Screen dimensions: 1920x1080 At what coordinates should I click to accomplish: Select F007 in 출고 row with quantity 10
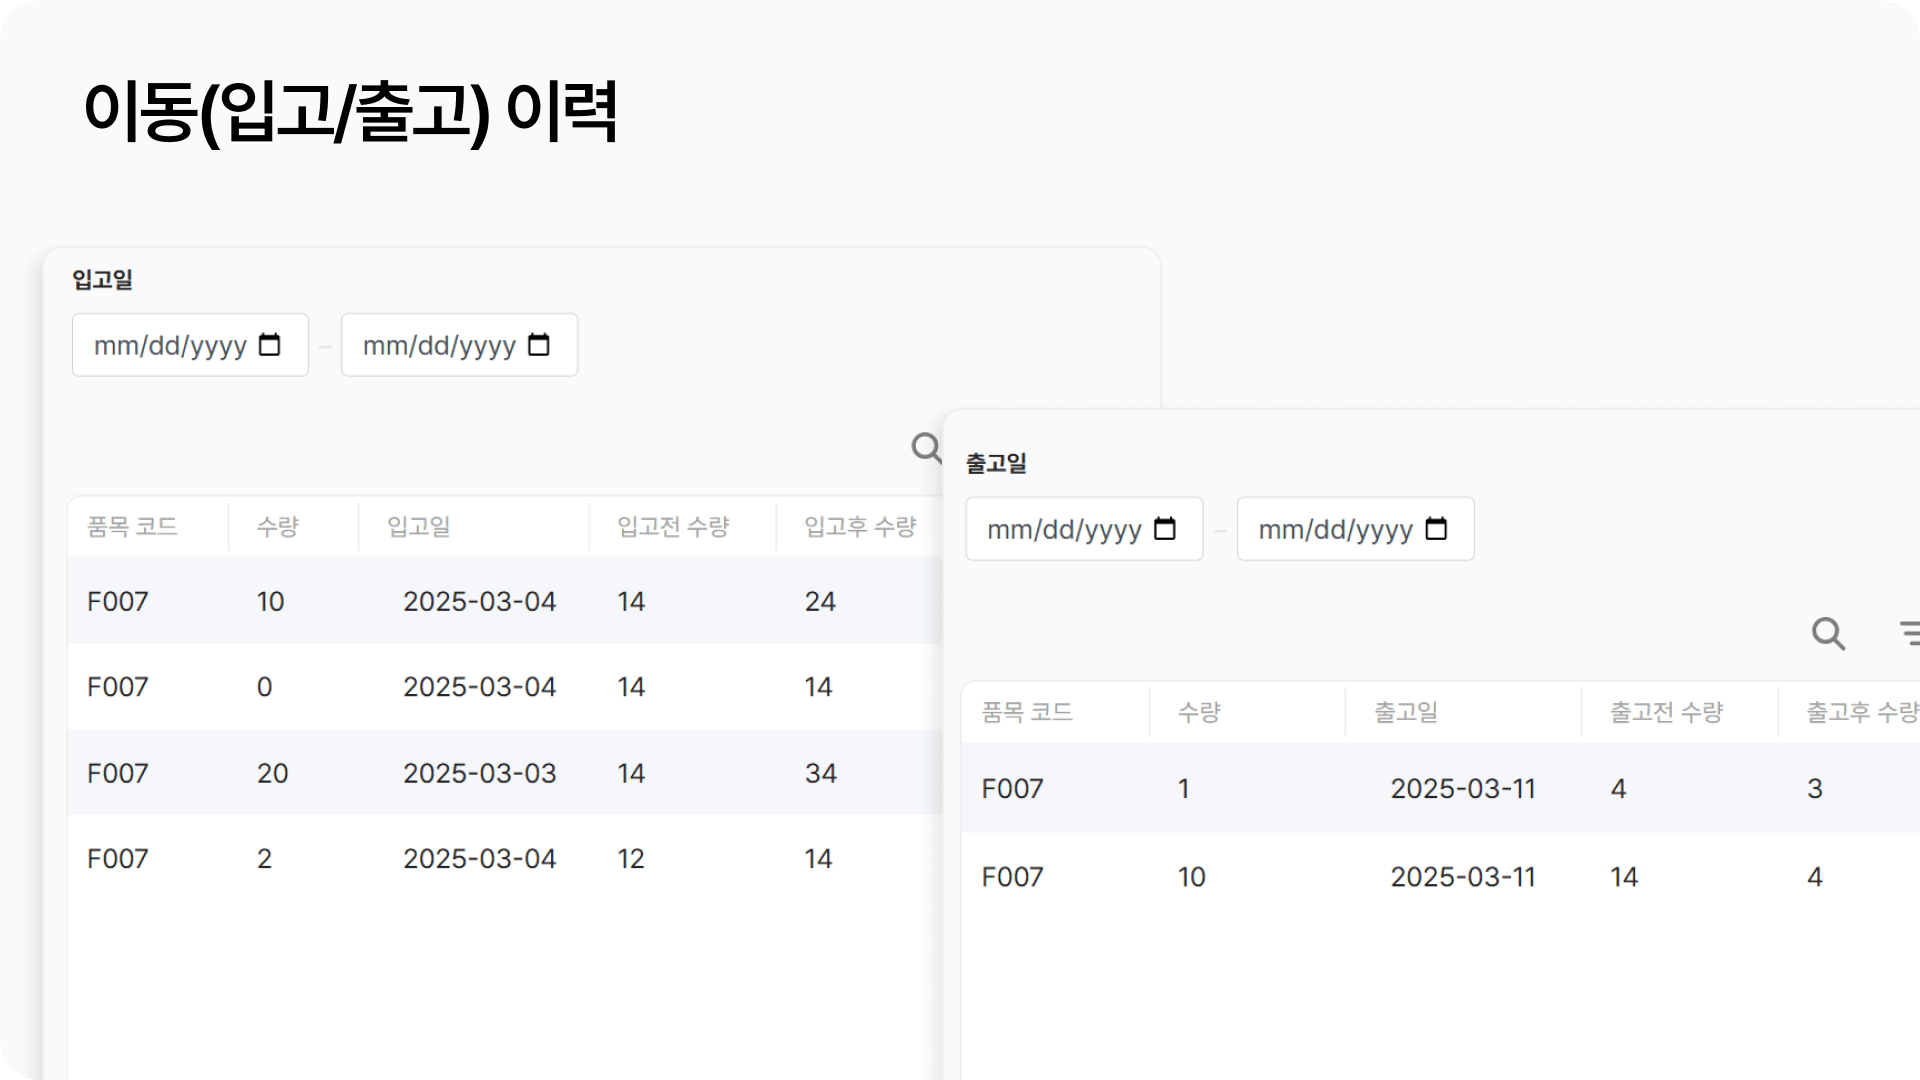[1012, 877]
